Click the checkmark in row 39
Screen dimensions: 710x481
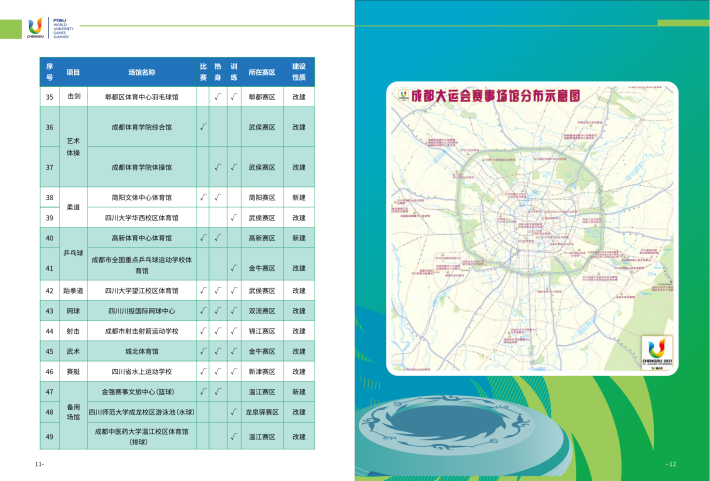[232, 217]
